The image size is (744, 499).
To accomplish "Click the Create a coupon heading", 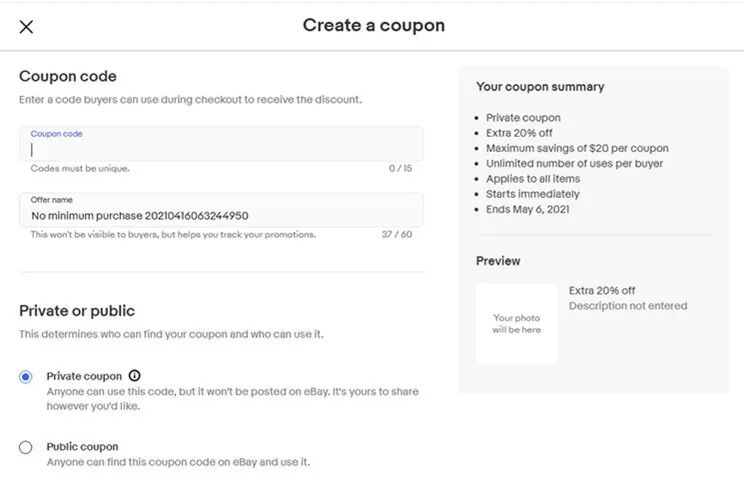I will point(374,26).
